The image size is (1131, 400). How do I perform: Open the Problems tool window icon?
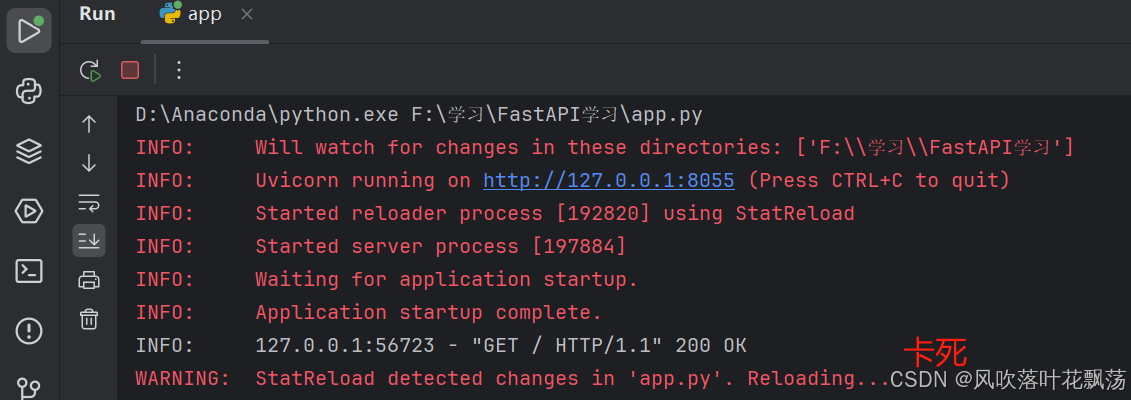coord(29,331)
